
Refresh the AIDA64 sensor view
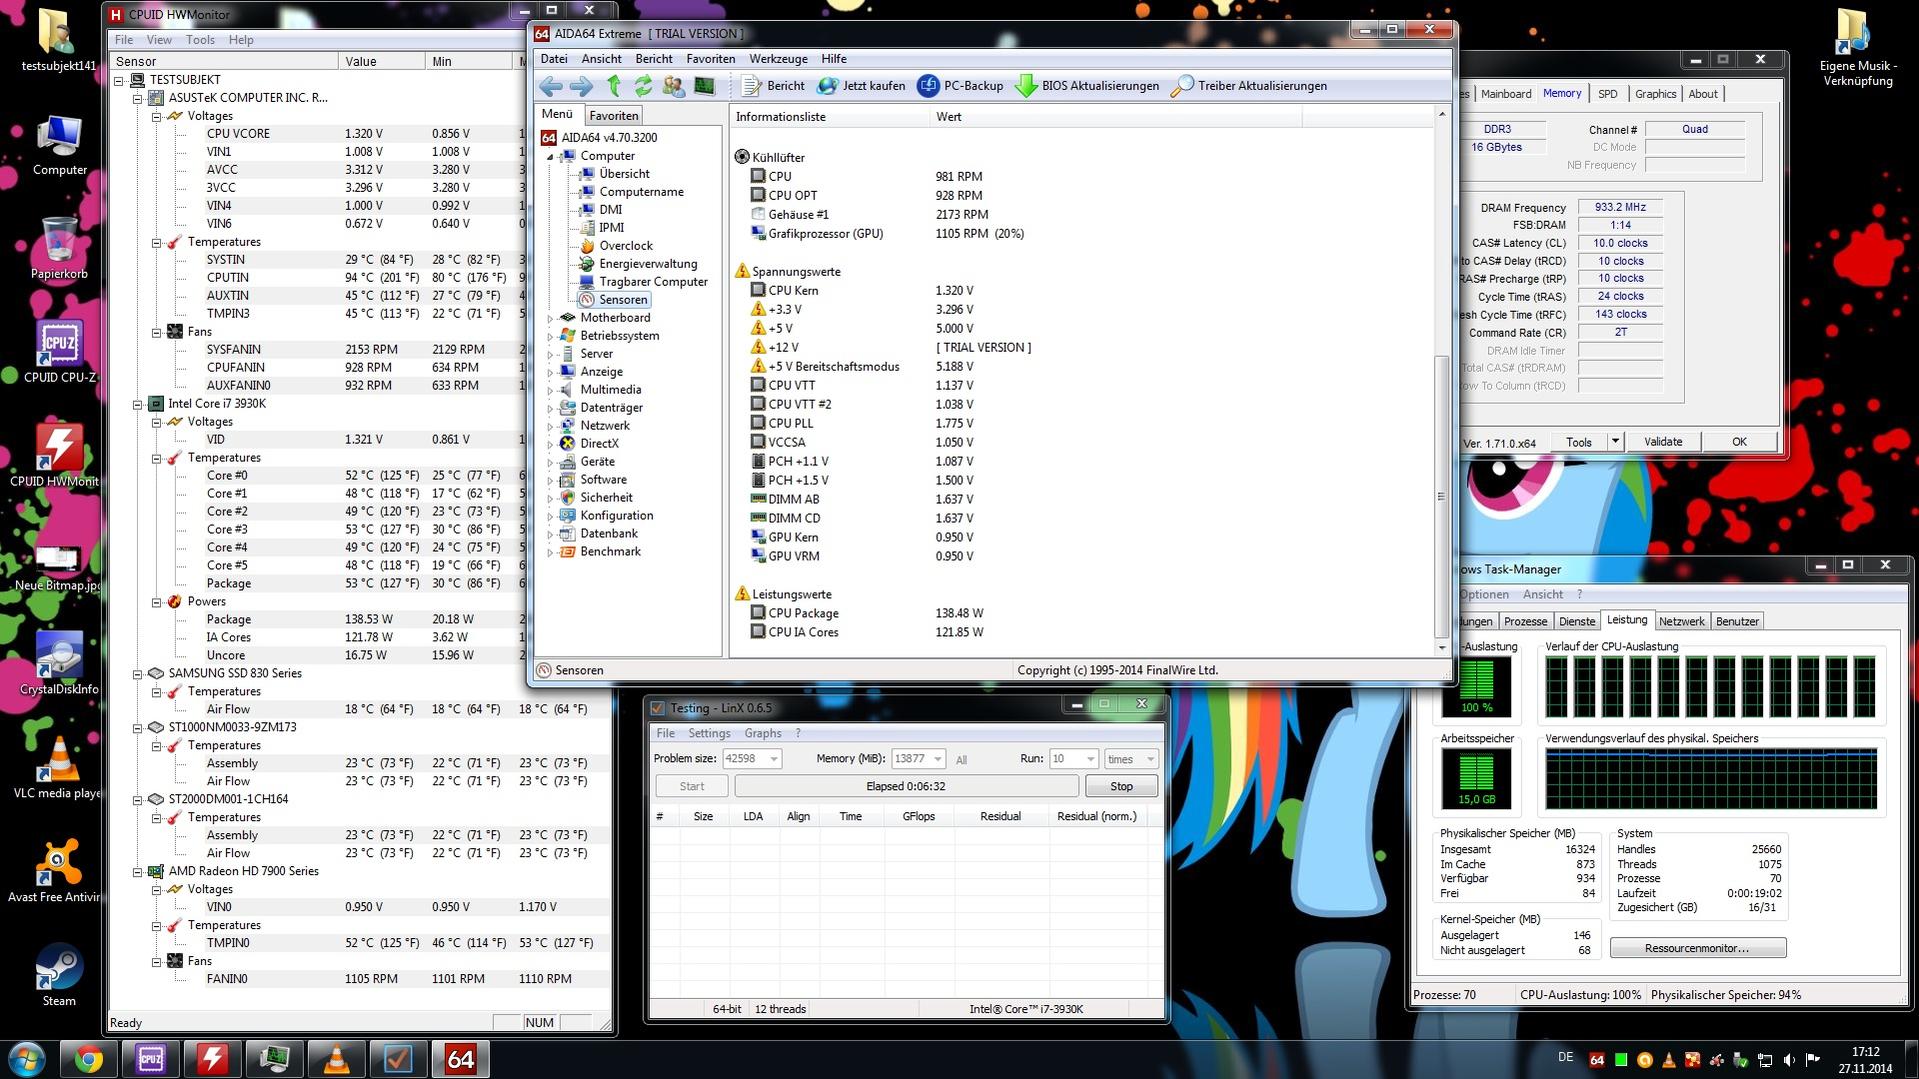(x=643, y=86)
